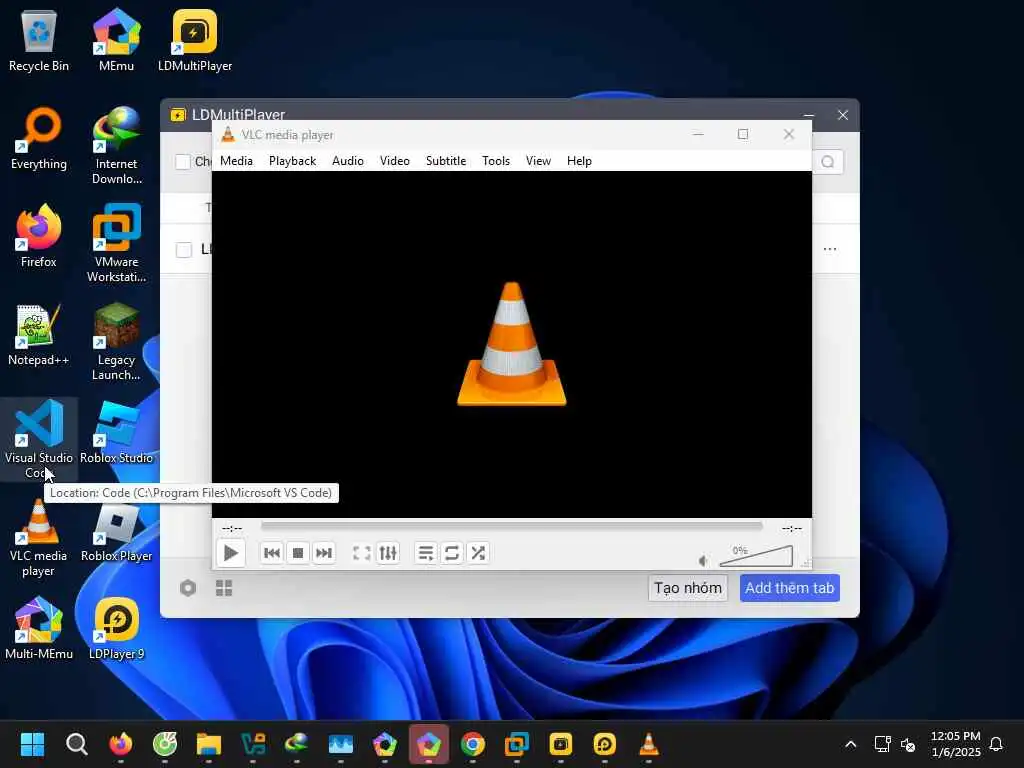Select Multi-MEmu desktop shortcut
The width and height of the screenshot is (1024, 768).
coord(39,628)
